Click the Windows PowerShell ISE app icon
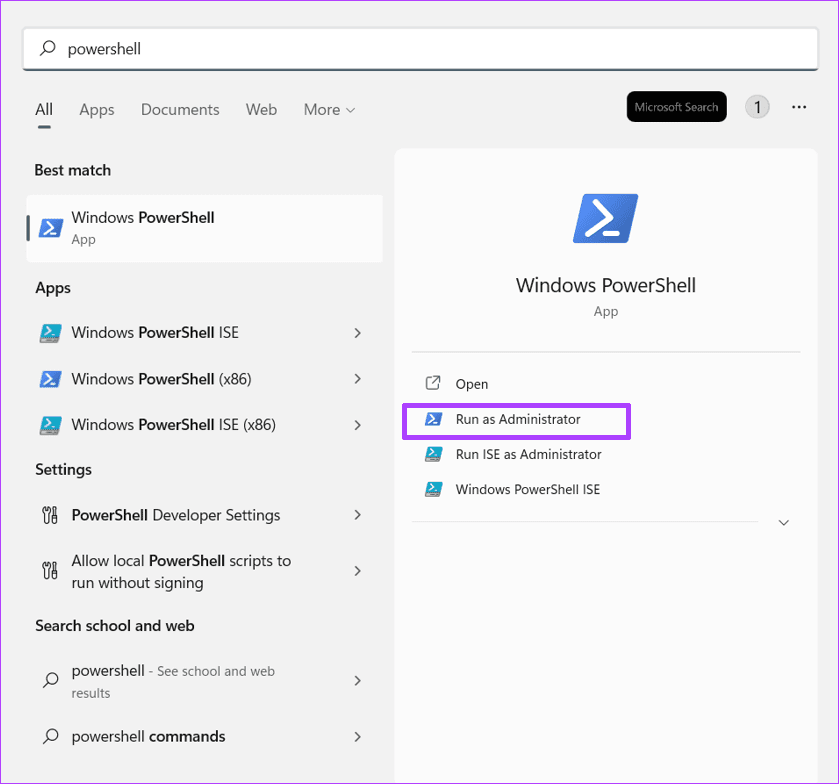The image size is (839, 784). pyautogui.click(x=50, y=333)
